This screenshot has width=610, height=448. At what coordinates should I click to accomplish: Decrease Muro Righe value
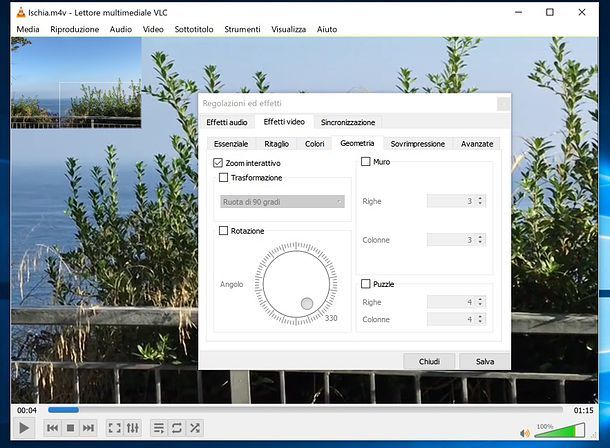click(480, 204)
